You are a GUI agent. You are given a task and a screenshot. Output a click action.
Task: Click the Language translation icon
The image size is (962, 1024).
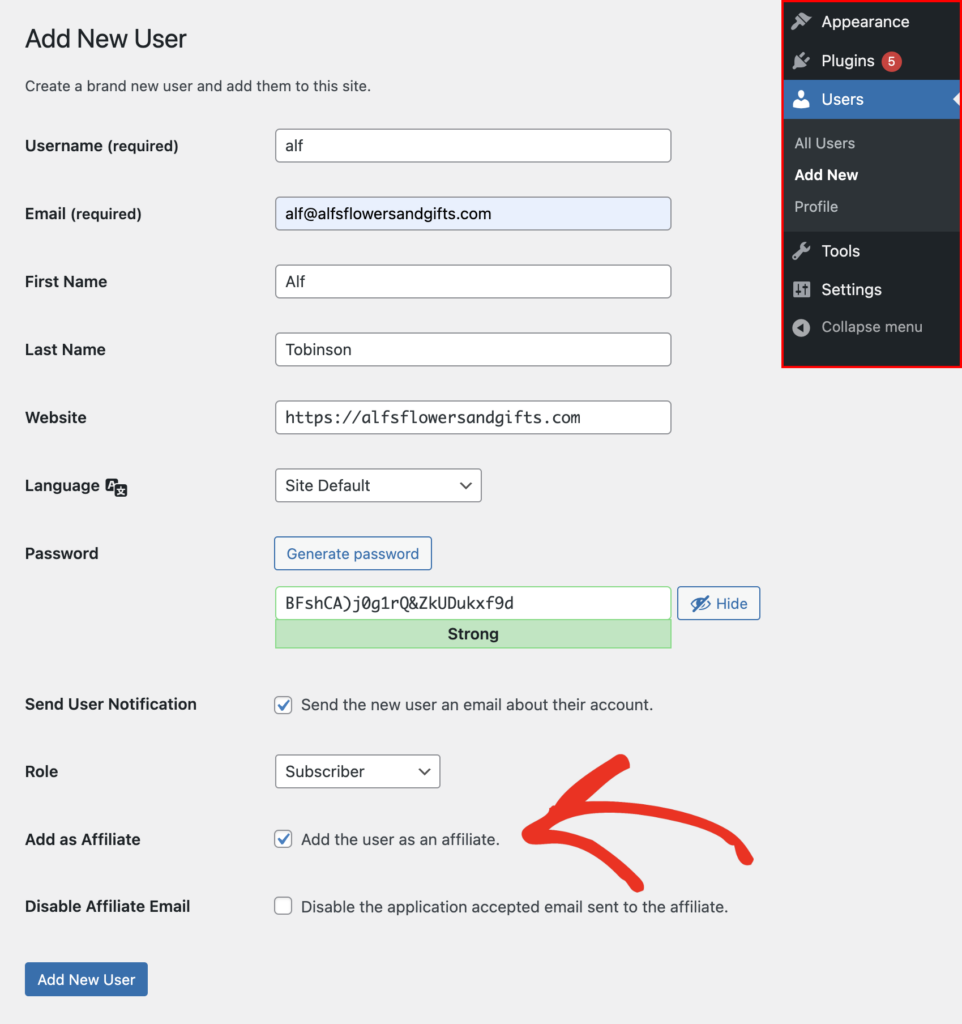click(x=116, y=487)
